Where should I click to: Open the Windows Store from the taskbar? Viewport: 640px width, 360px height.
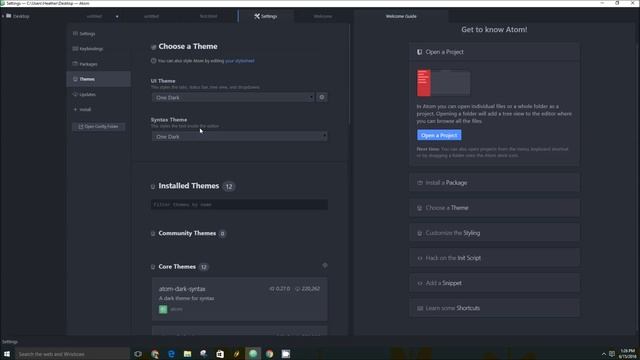(220, 354)
